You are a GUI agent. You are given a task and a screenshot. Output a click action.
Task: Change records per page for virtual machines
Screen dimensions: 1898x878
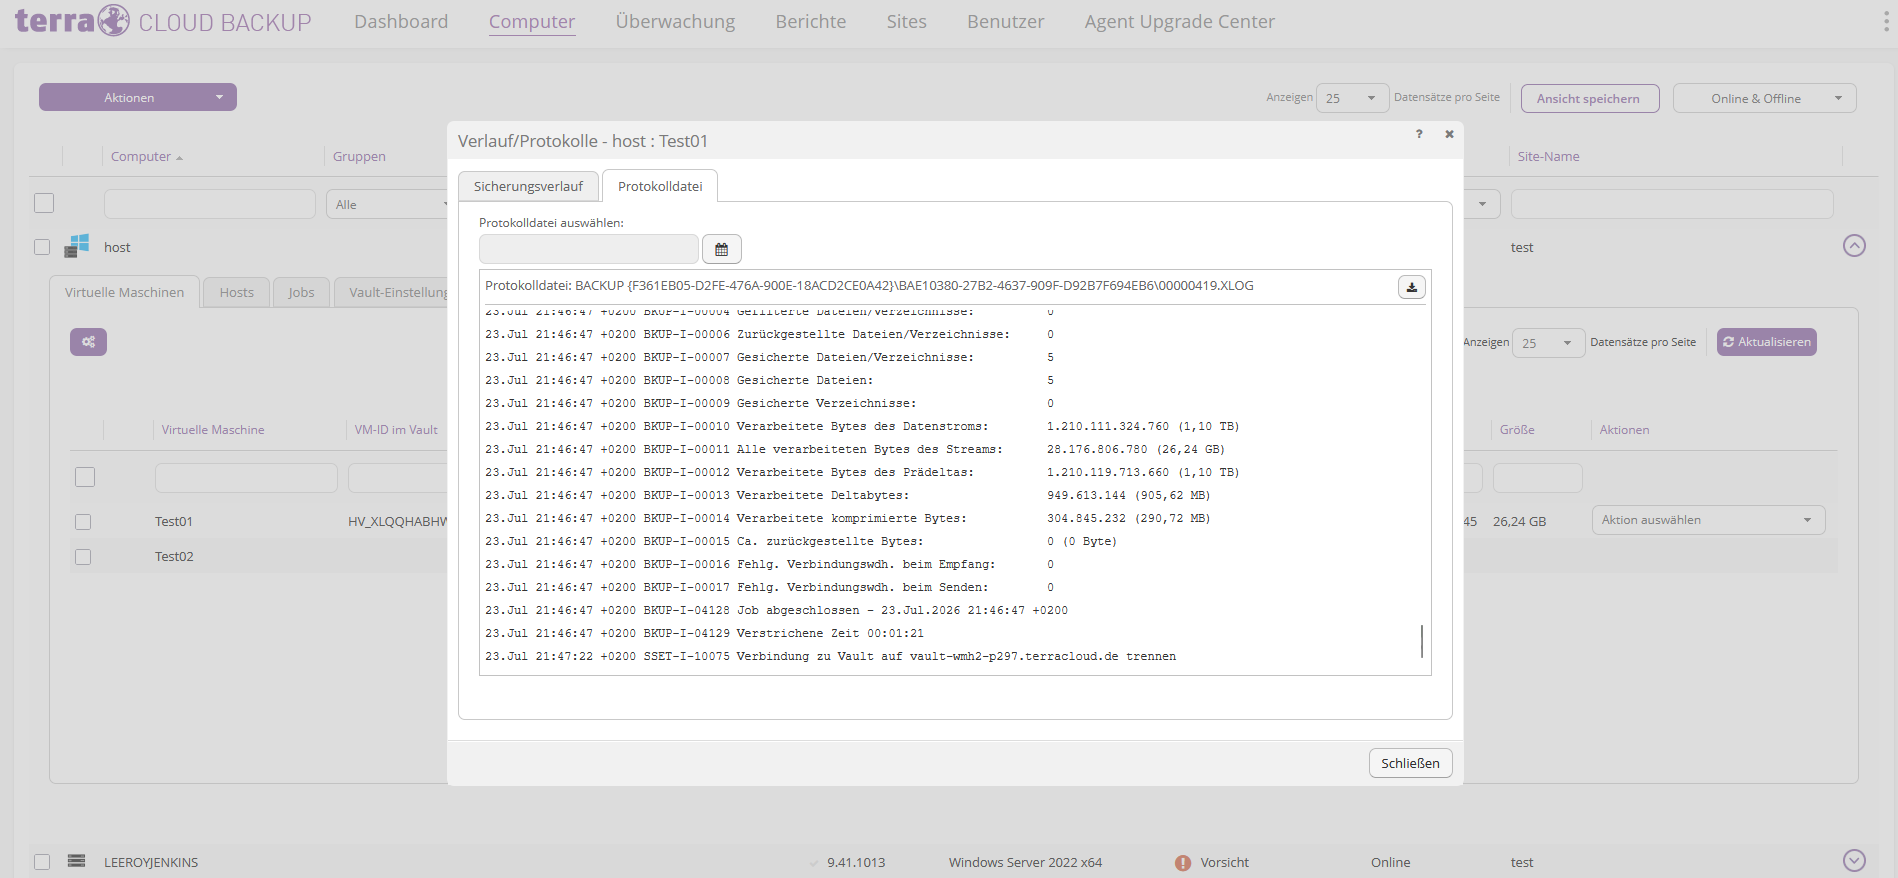(x=1548, y=343)
